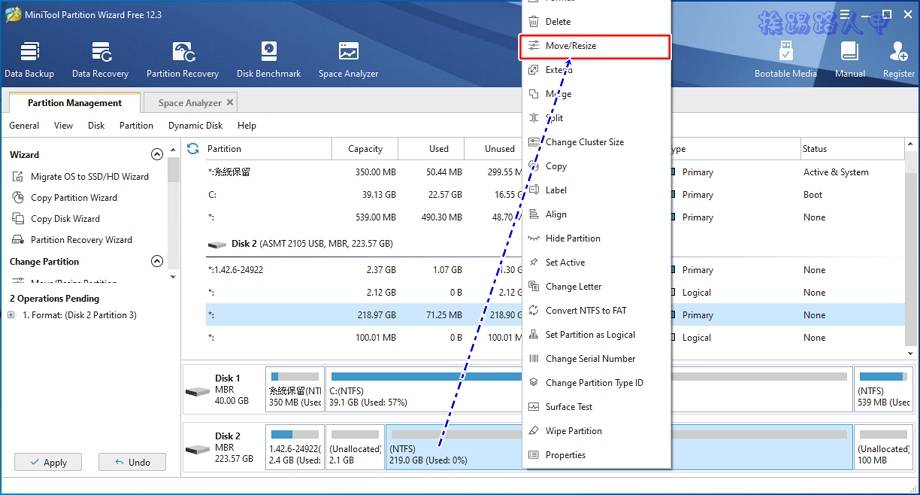Choose Change Partition Type ID
This screenshot has width=920, height=495.
coord(596,382)
